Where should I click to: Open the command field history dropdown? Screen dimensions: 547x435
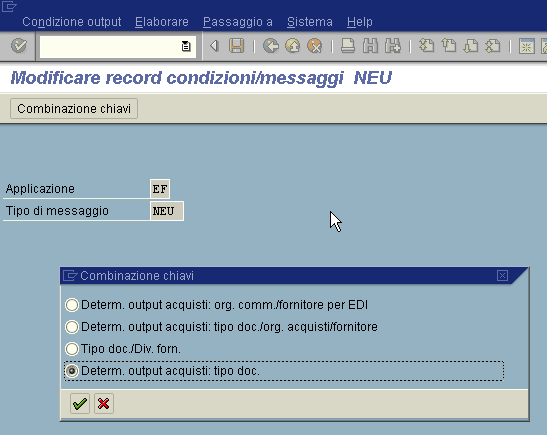coord(186,46)
